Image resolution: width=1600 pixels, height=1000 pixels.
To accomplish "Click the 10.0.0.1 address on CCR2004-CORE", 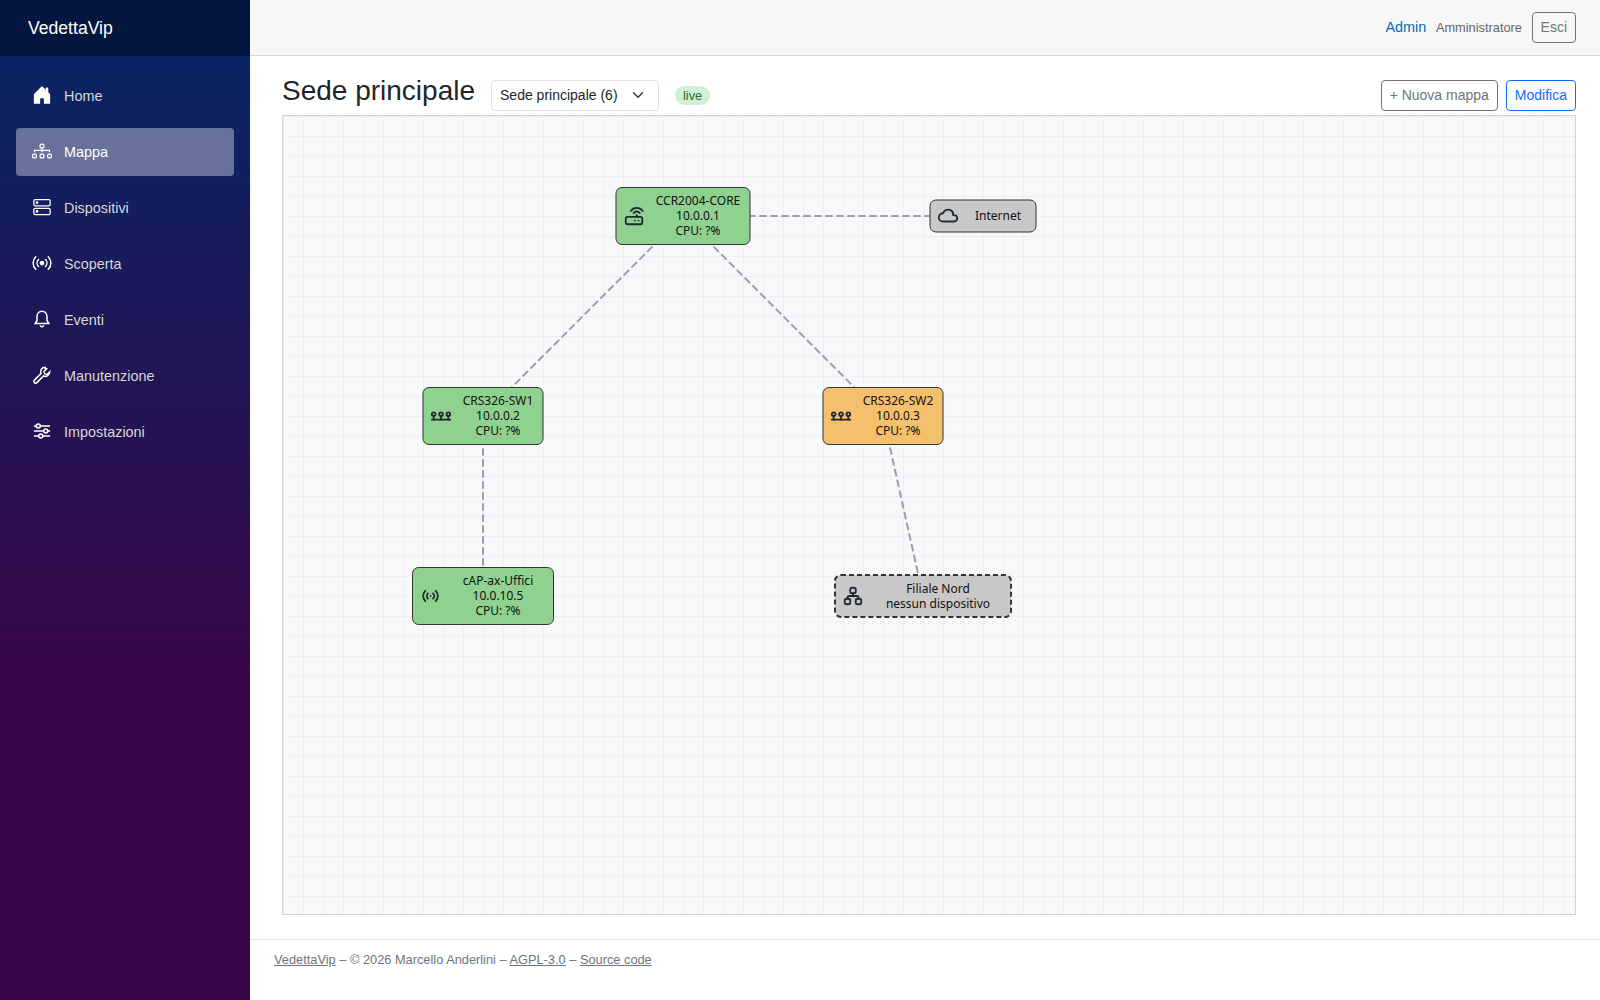I will tap(697, 216).
